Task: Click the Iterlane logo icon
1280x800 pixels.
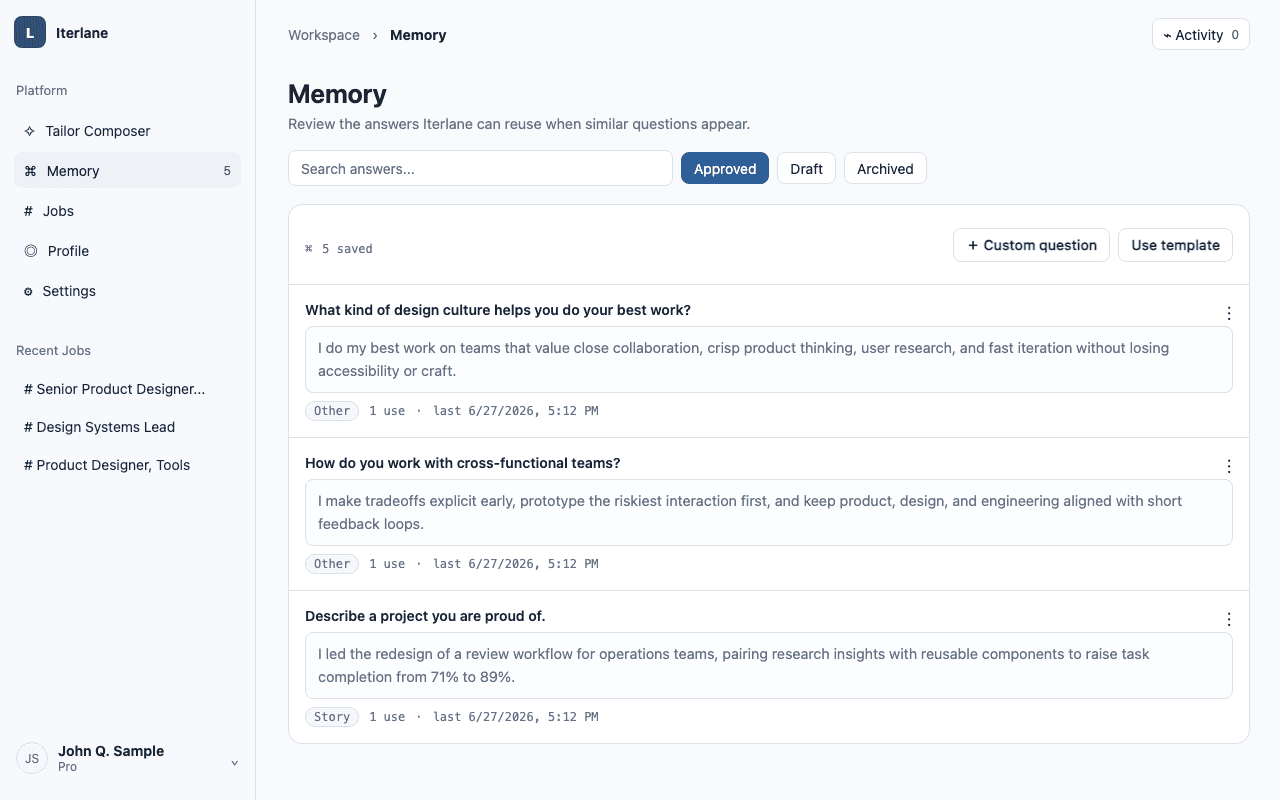Action: tap(30, 32)
